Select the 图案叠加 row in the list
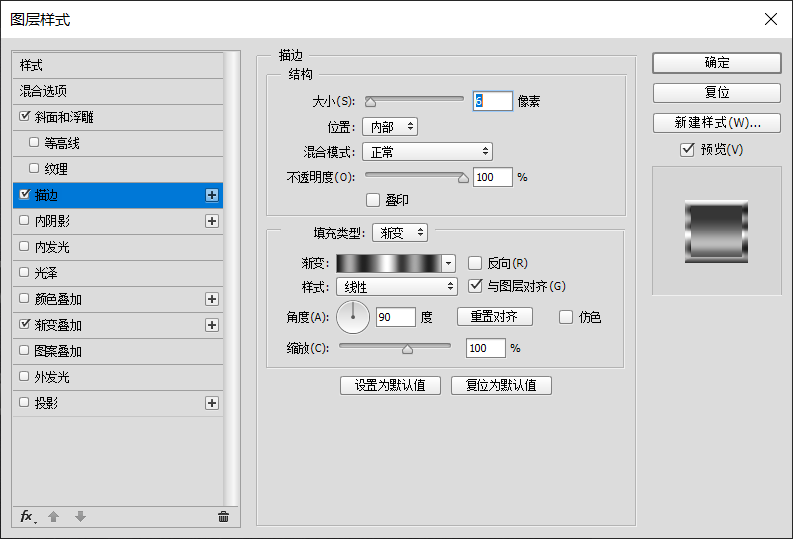 tap(118, 351)
